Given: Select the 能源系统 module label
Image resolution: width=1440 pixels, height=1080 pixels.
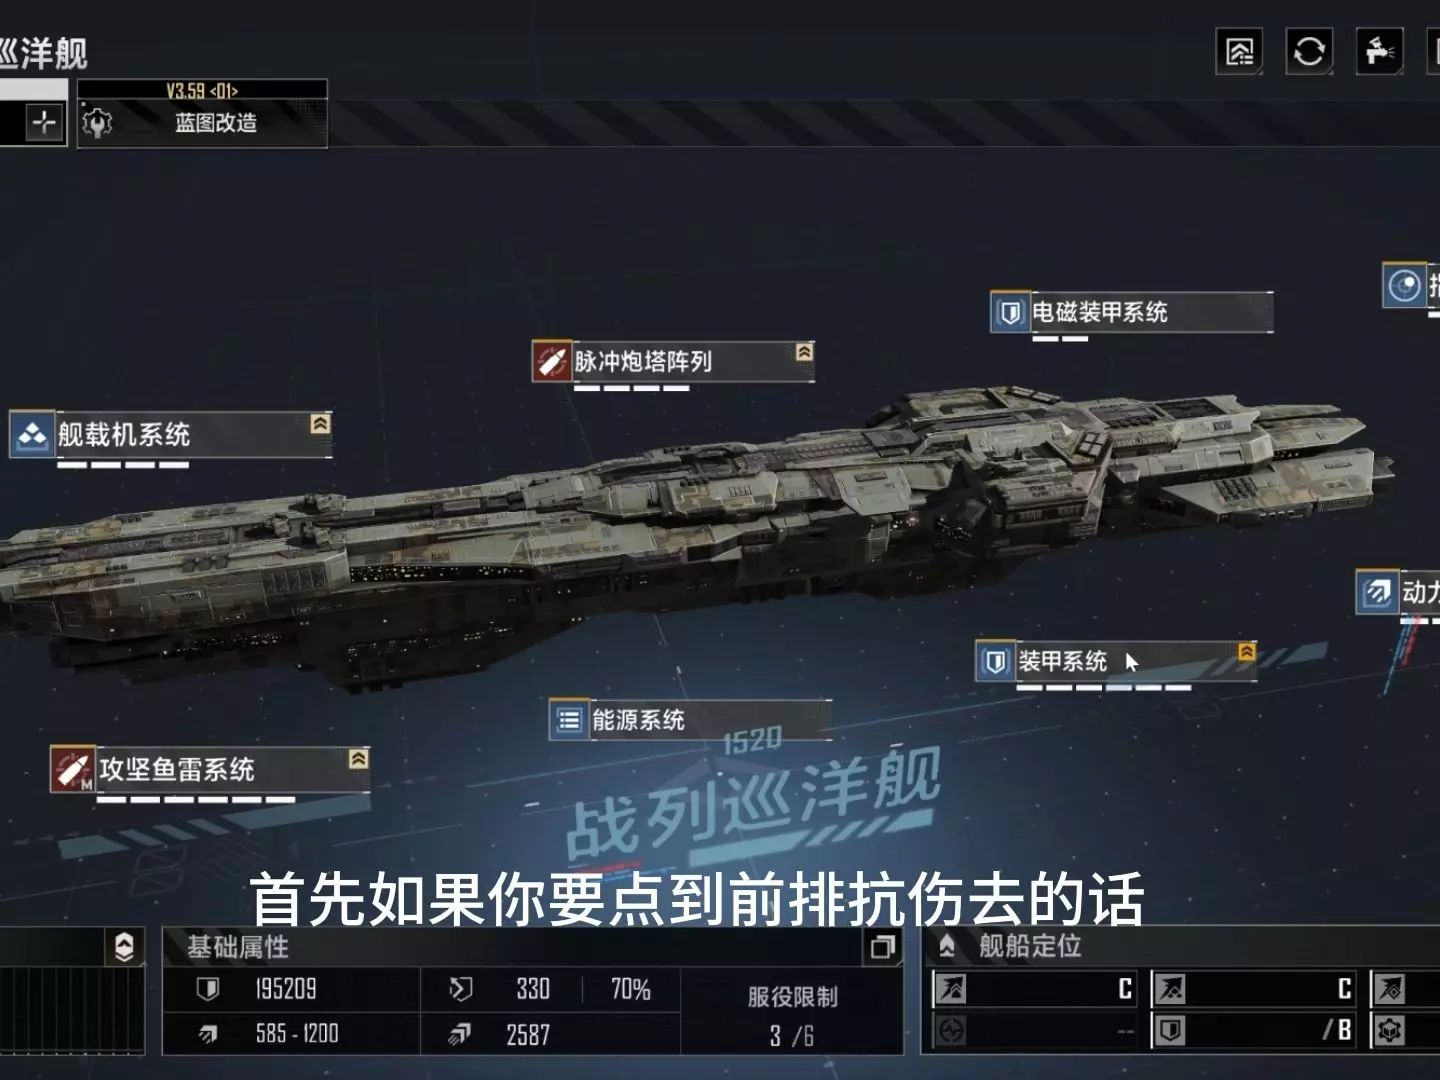Looking at the screenshot, I should (x=638, y=720).
